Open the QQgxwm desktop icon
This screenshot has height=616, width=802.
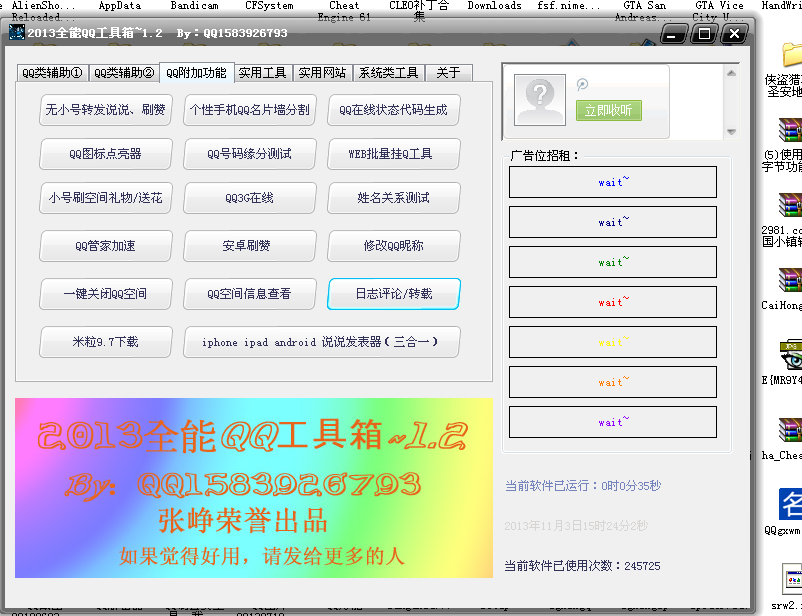point(790,504)
